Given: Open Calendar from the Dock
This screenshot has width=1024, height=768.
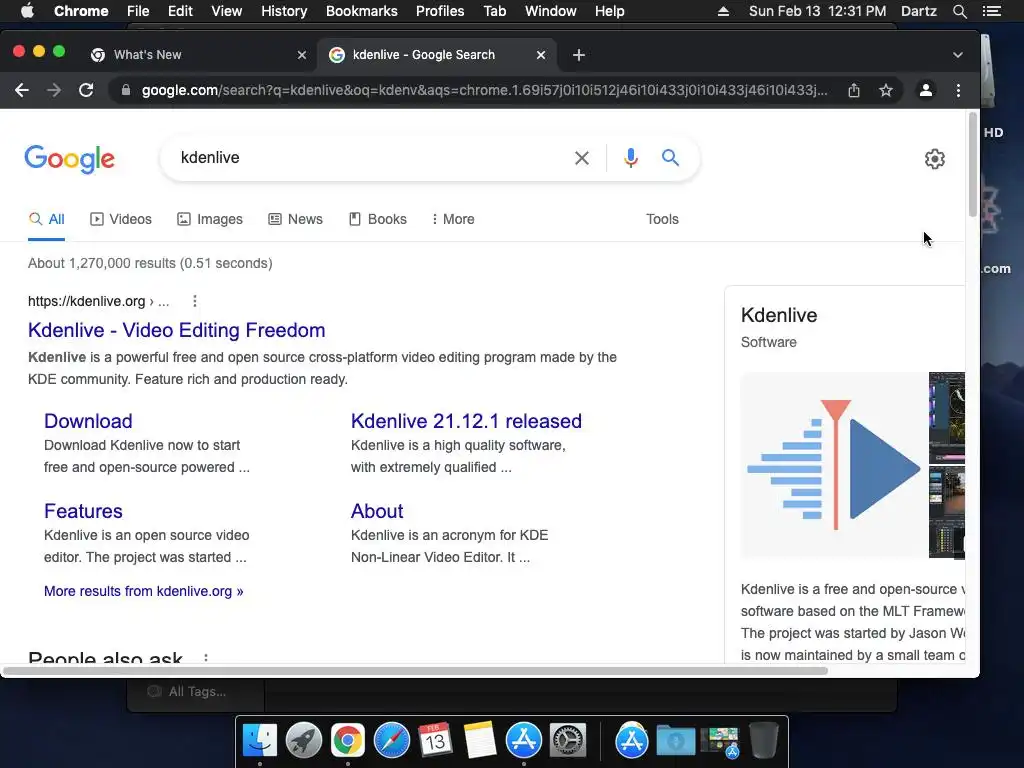Looking at the screenshot, I should (x=435, y=740).
